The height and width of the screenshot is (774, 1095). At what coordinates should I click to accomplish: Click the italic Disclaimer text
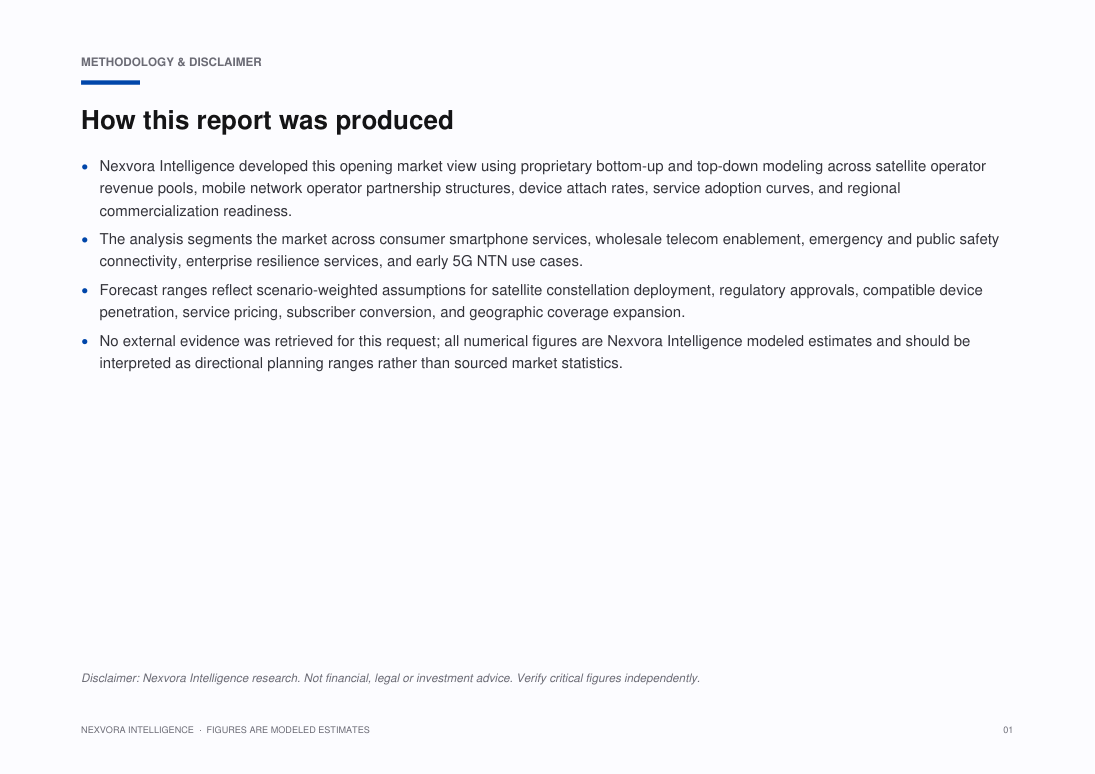pos(390,678)
